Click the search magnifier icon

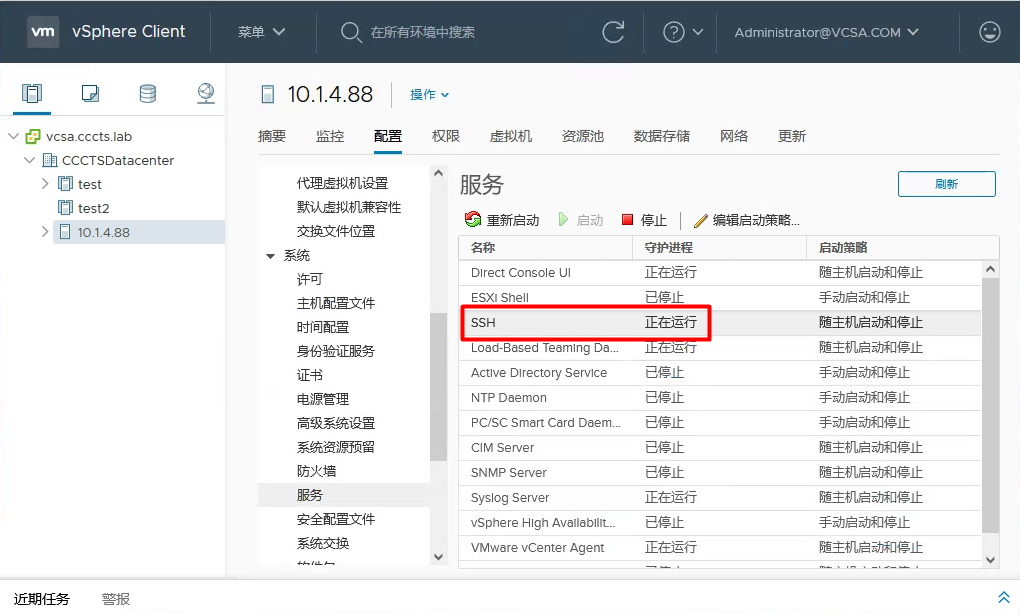tap(350, 31)
